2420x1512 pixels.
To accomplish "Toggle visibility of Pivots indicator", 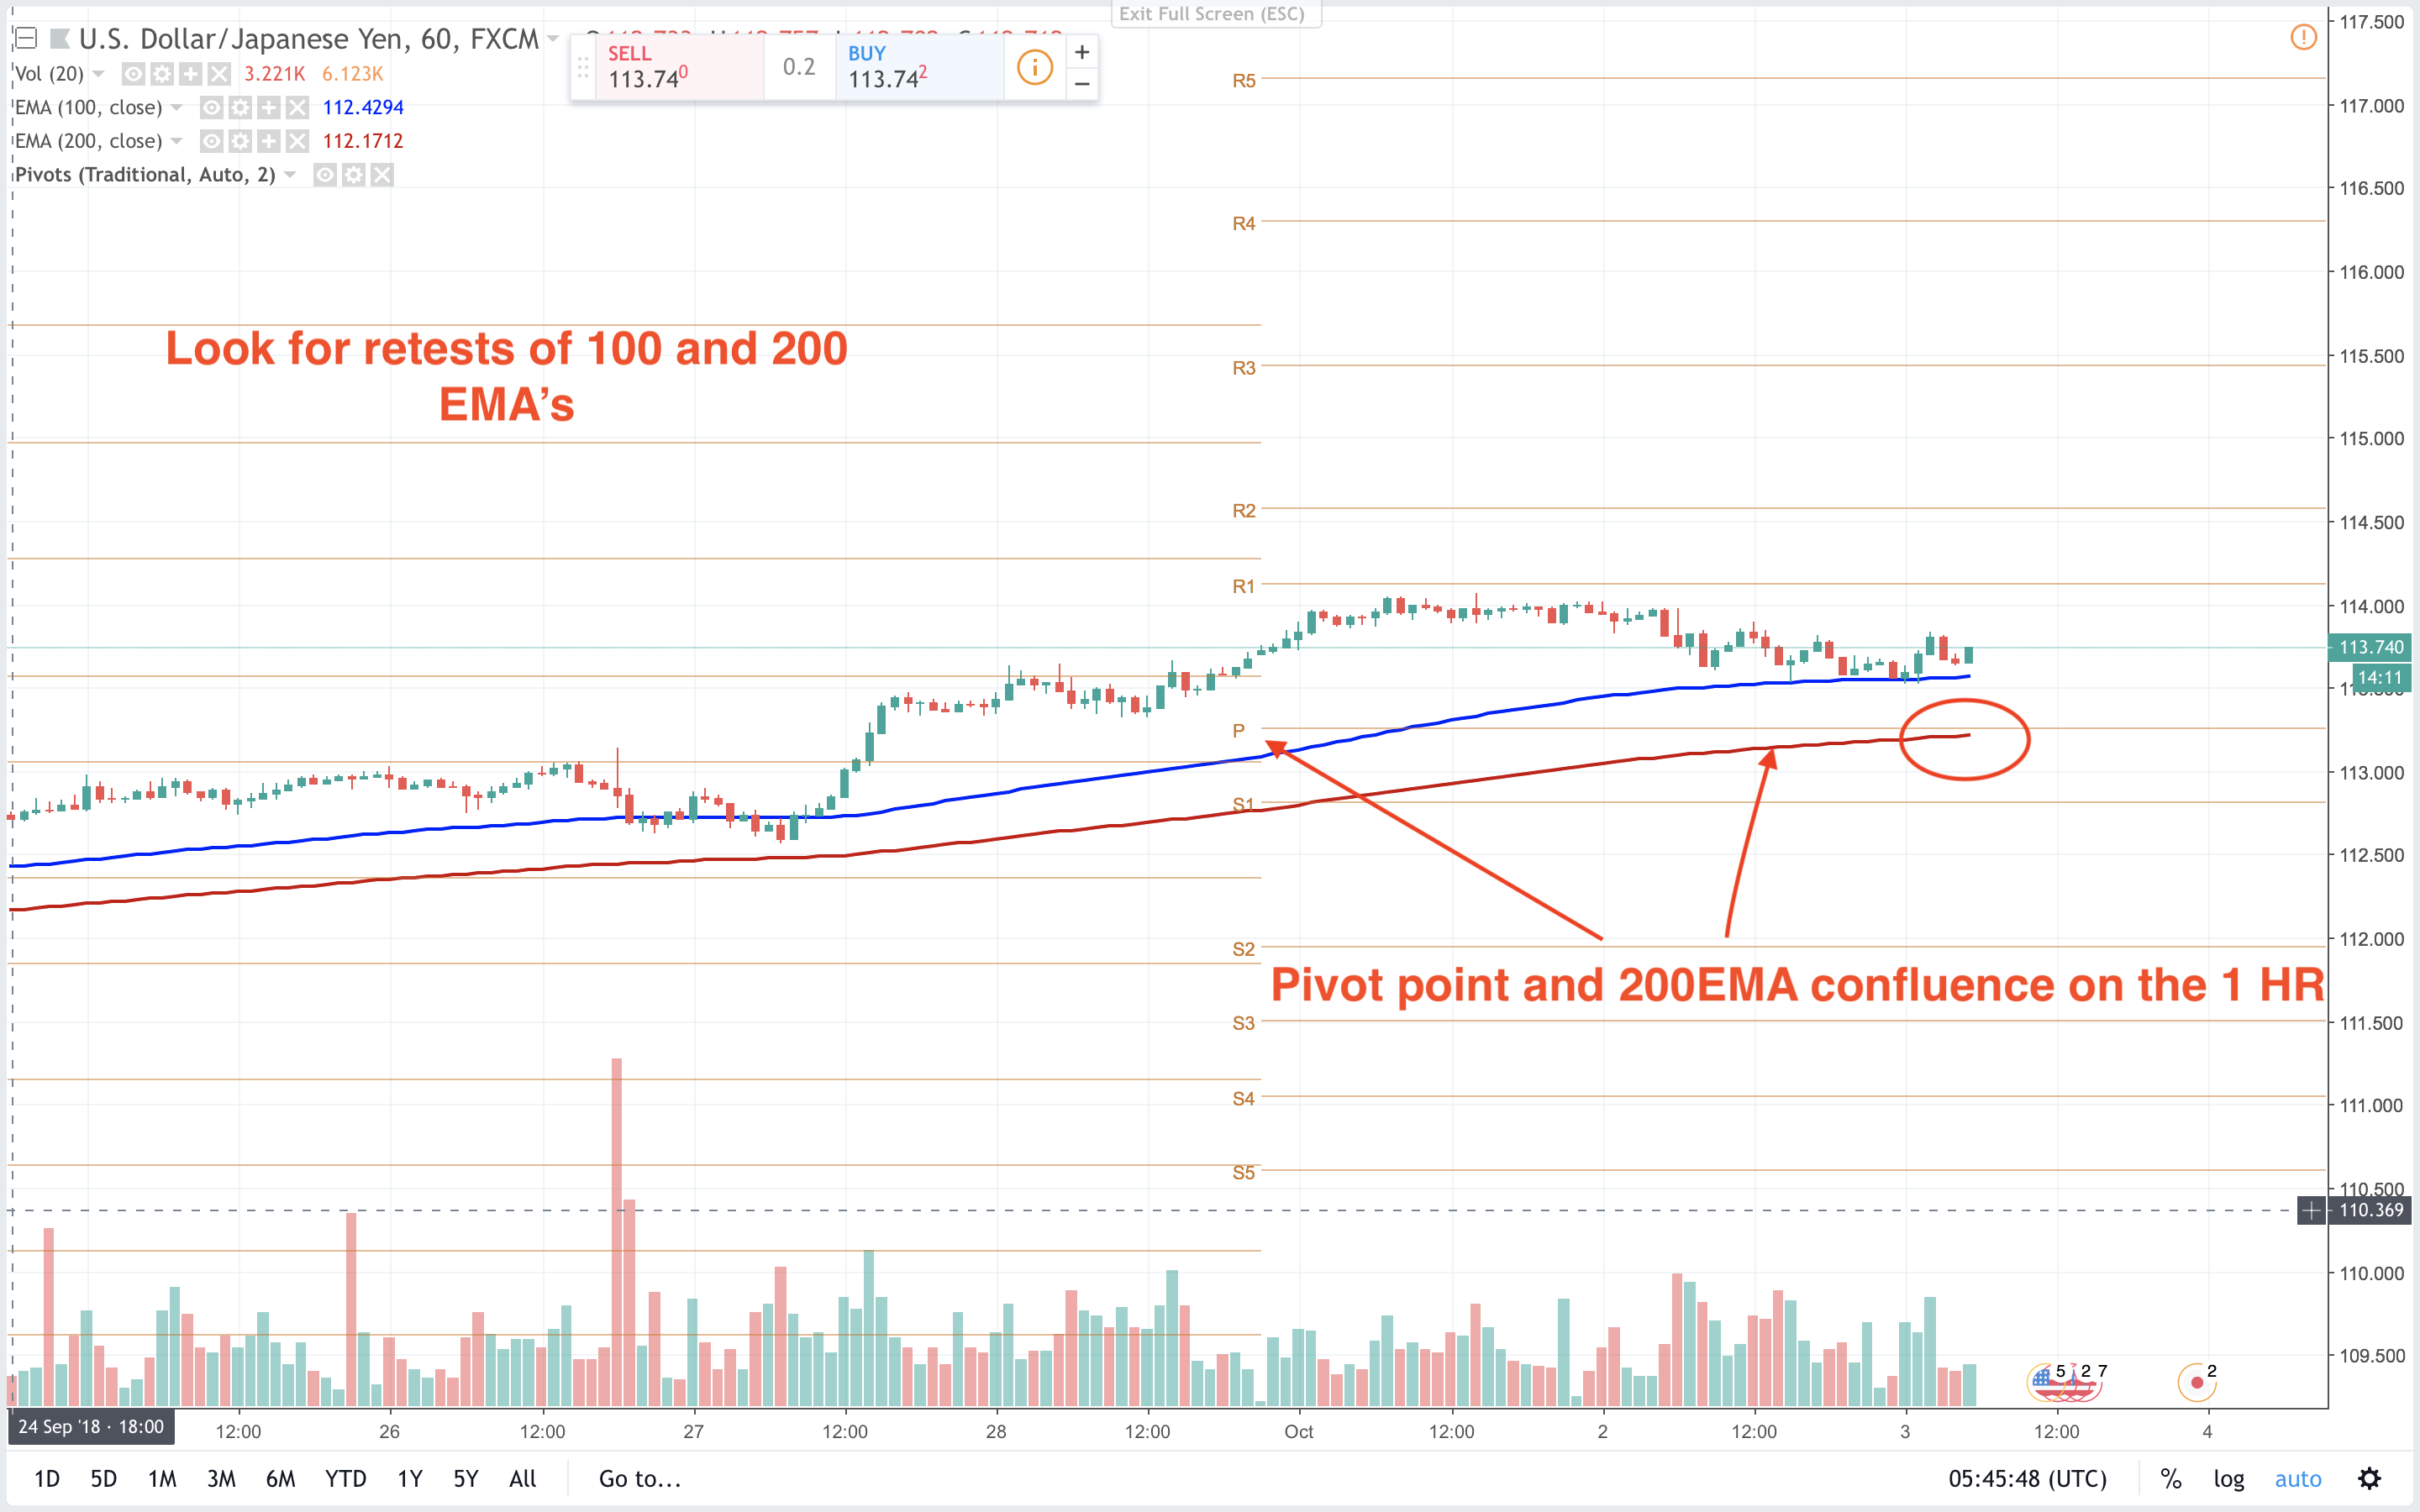I will tap(325, 175).
